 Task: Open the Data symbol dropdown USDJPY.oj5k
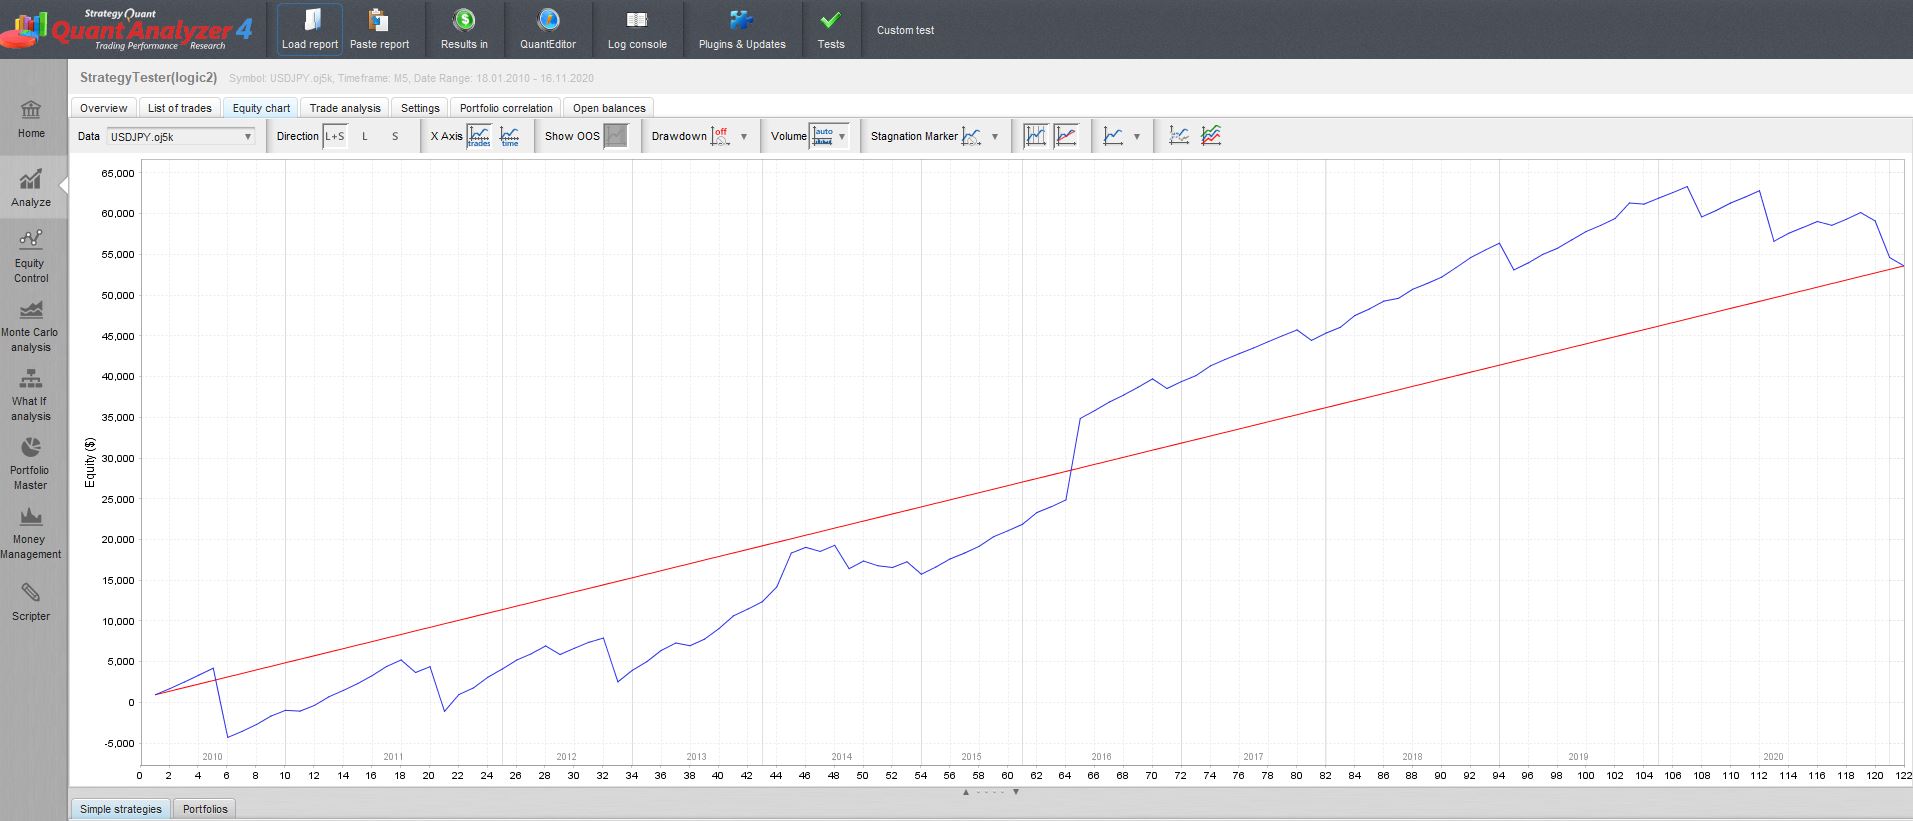tap(181, 137)
